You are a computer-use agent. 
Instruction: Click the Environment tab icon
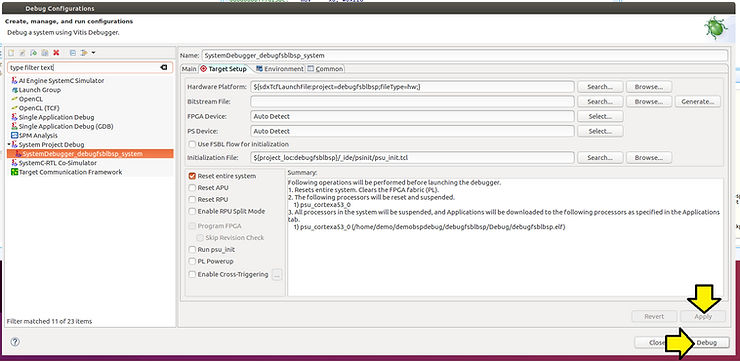tap(259, 69)
